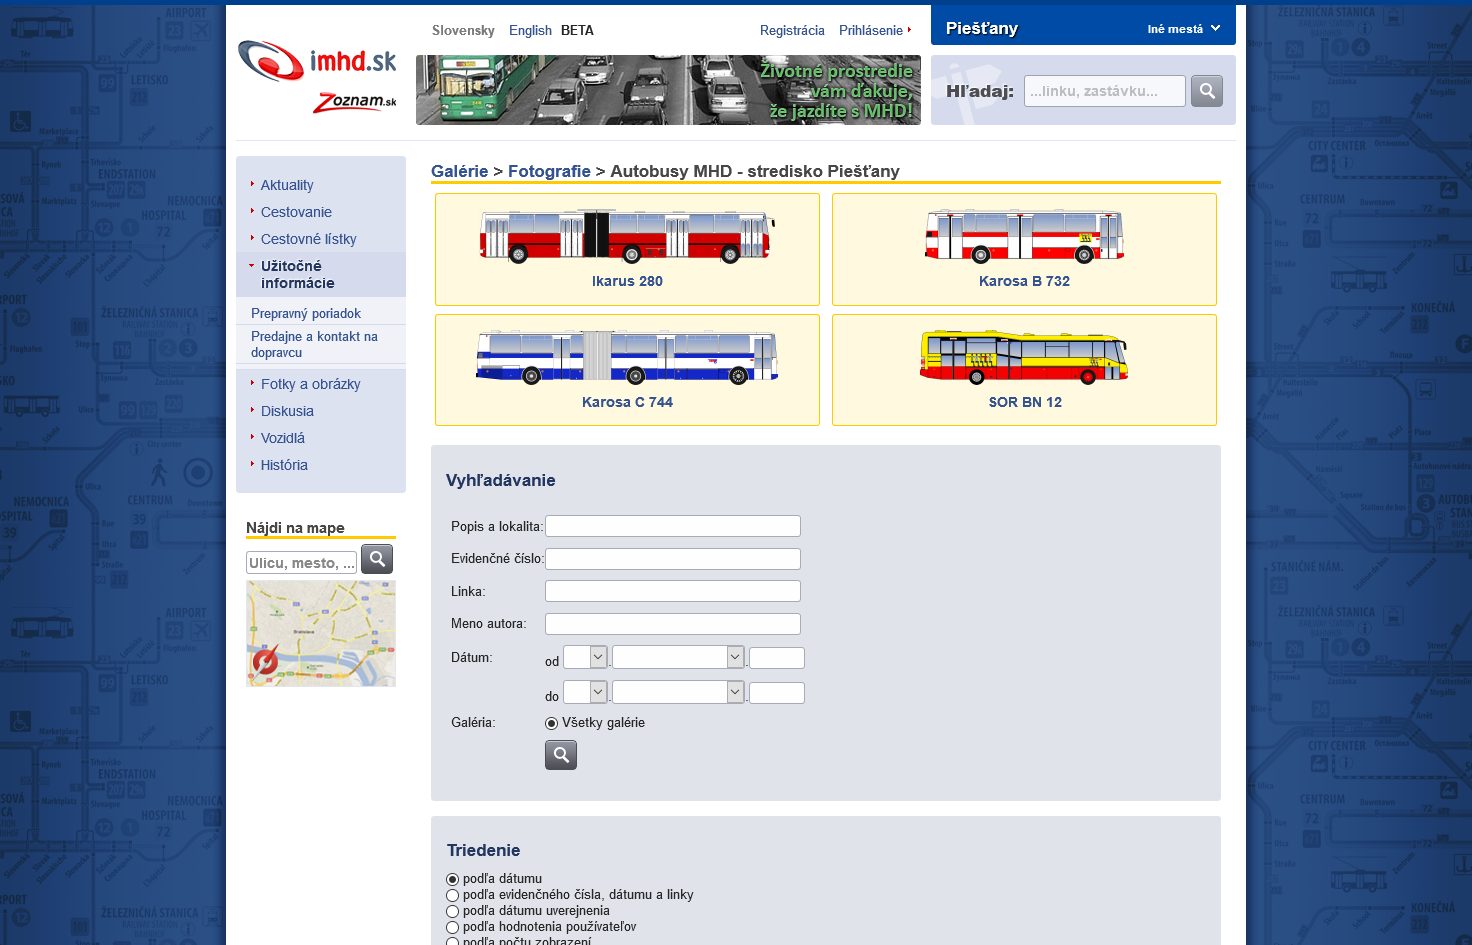Go to Vozidlá in the sidebar menu
Viewport: 1472px width, 945px height.
pyautogui.click(x=283, y=438)
